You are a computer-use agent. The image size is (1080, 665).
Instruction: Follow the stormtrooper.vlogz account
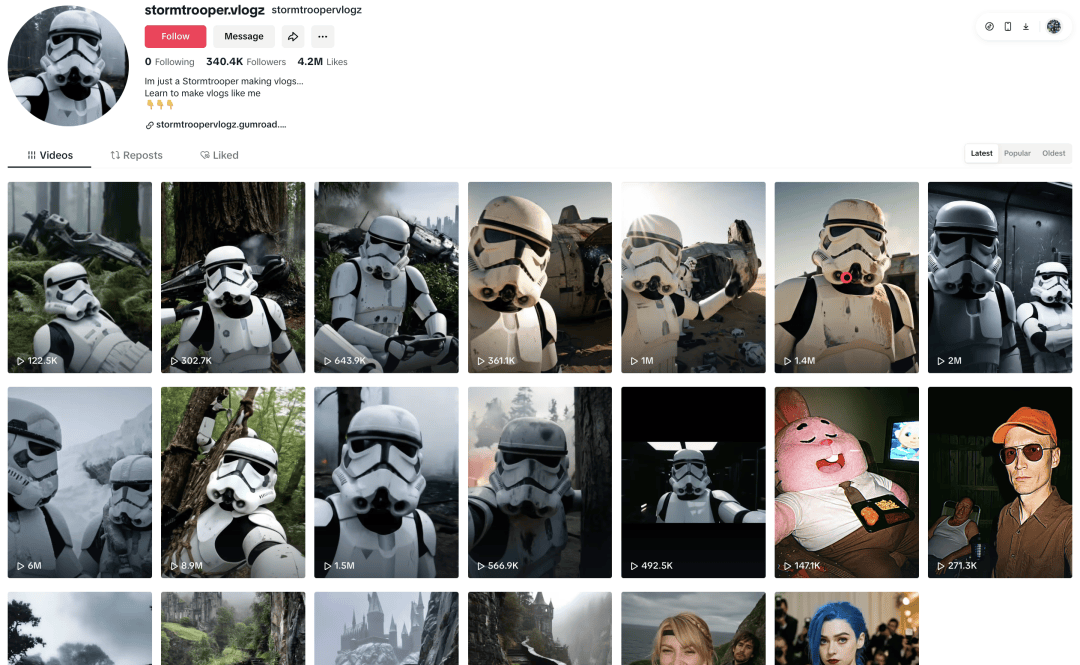click(175, 37)
